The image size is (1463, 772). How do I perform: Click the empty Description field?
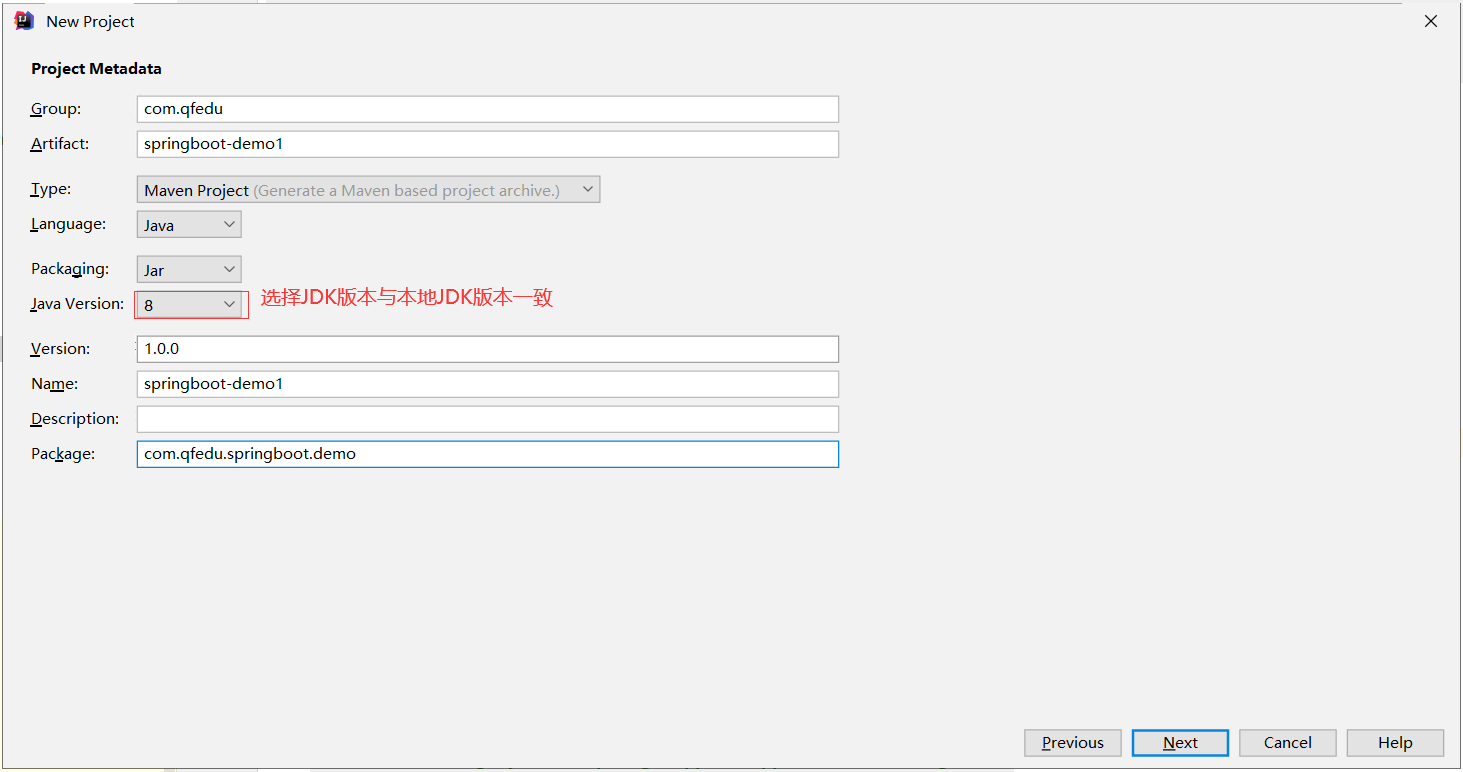(x=488, y=419)
